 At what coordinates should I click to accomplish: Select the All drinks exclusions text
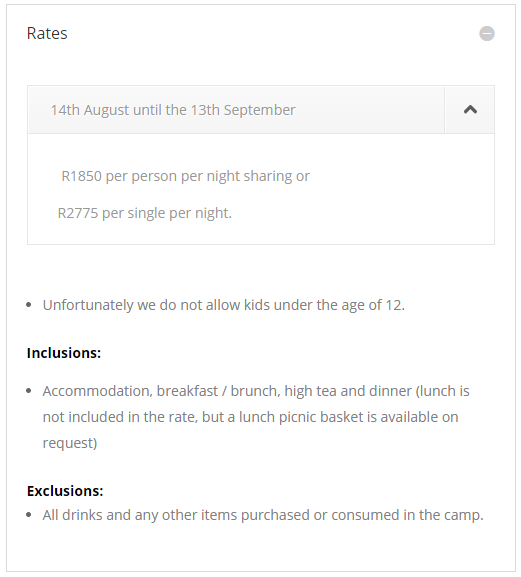tap(263, 515)
